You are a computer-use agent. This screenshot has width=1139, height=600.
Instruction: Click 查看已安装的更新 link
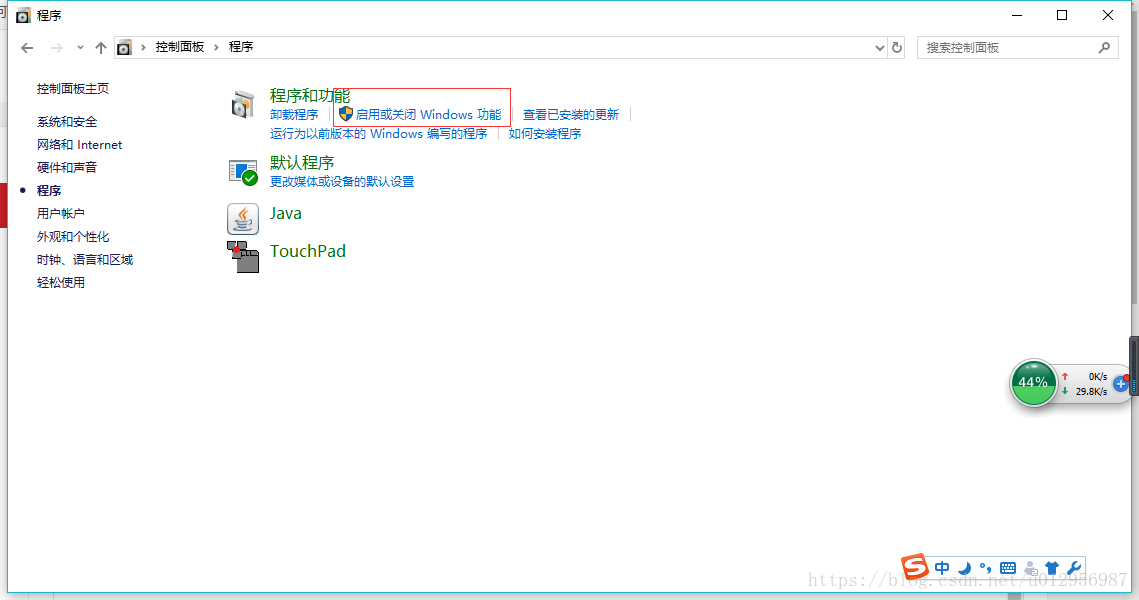571,115
